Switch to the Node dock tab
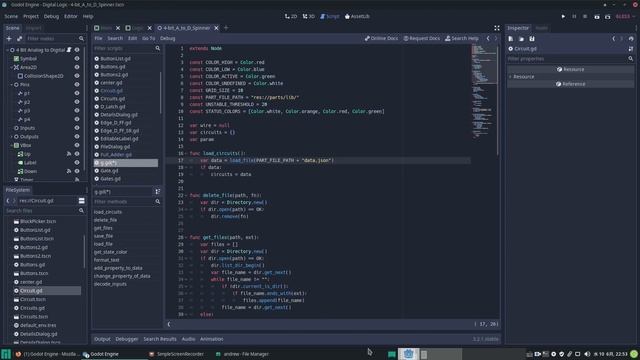640x360 pixels. [541, 28]
